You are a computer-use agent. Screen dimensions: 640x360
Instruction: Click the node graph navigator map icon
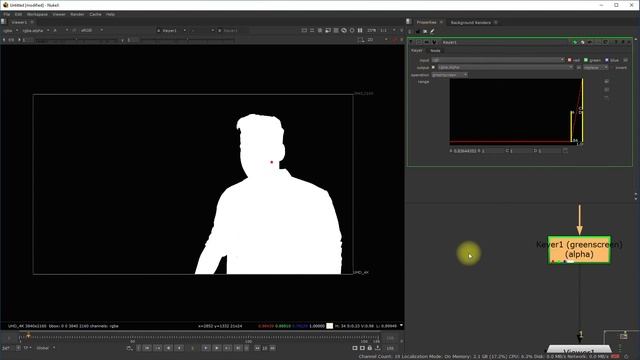(623, 336)
